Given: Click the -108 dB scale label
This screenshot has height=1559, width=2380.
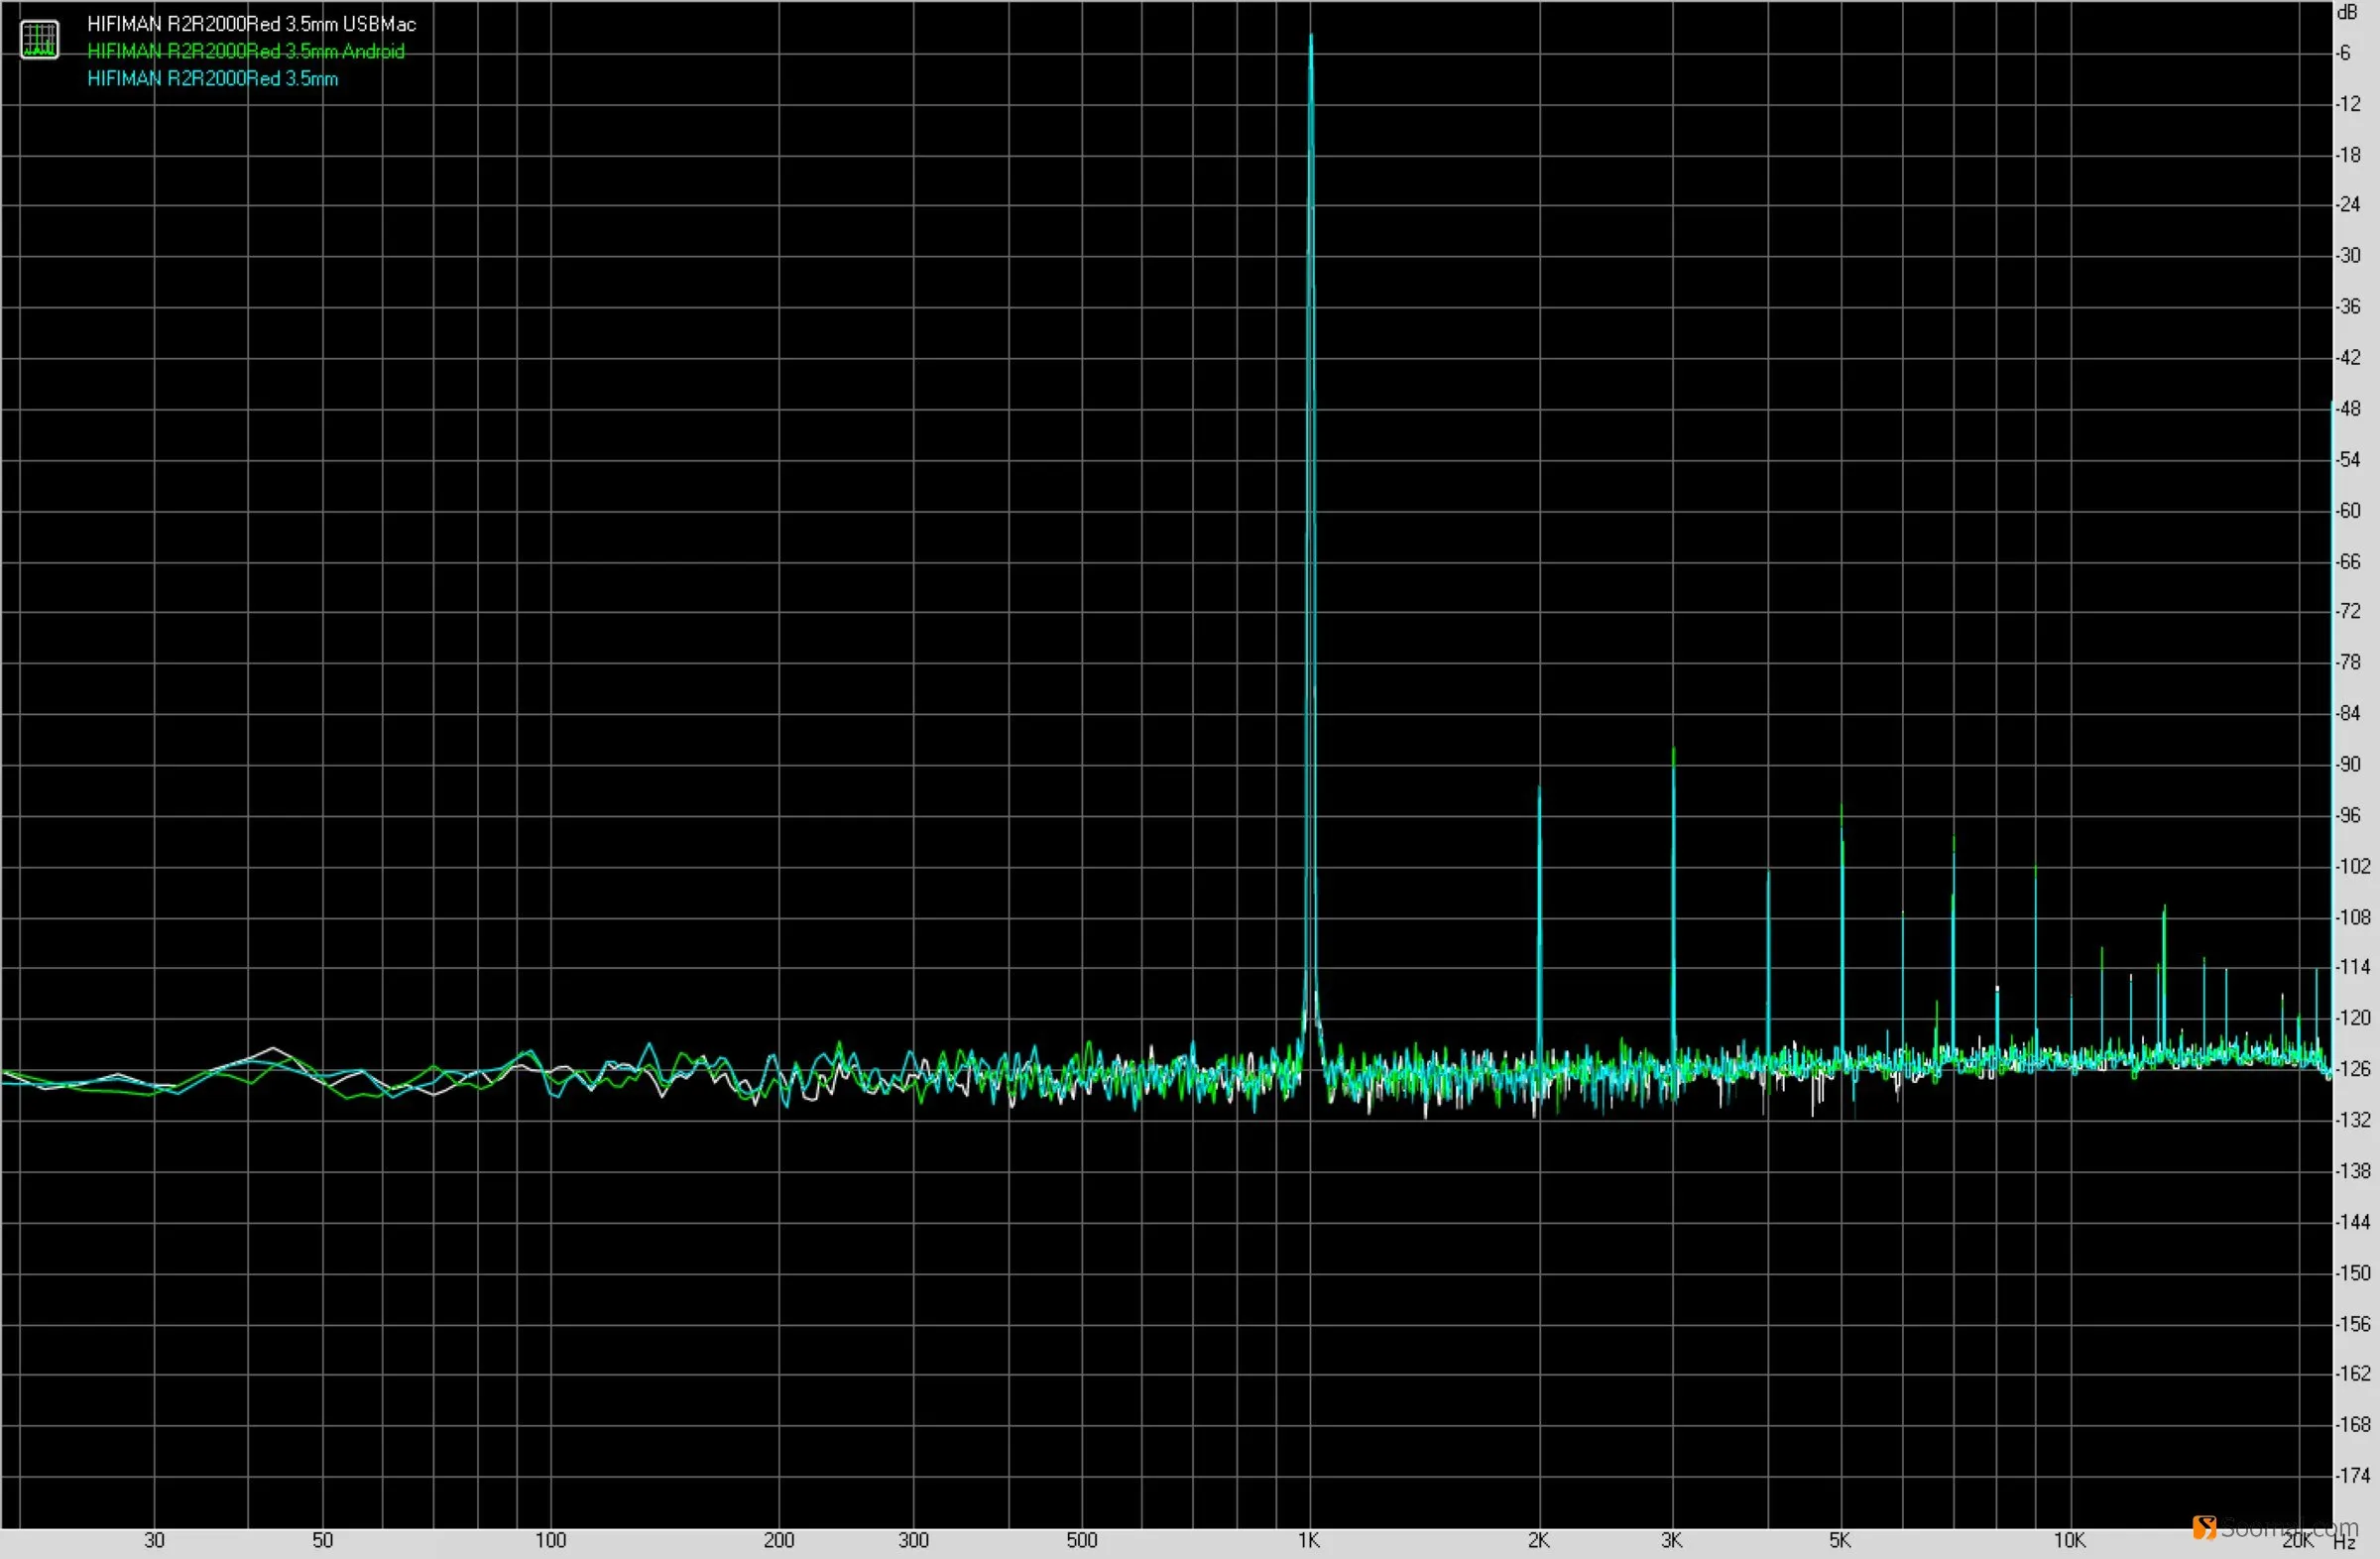Looking at the screenshot, I should click(x=2353, y=917).
